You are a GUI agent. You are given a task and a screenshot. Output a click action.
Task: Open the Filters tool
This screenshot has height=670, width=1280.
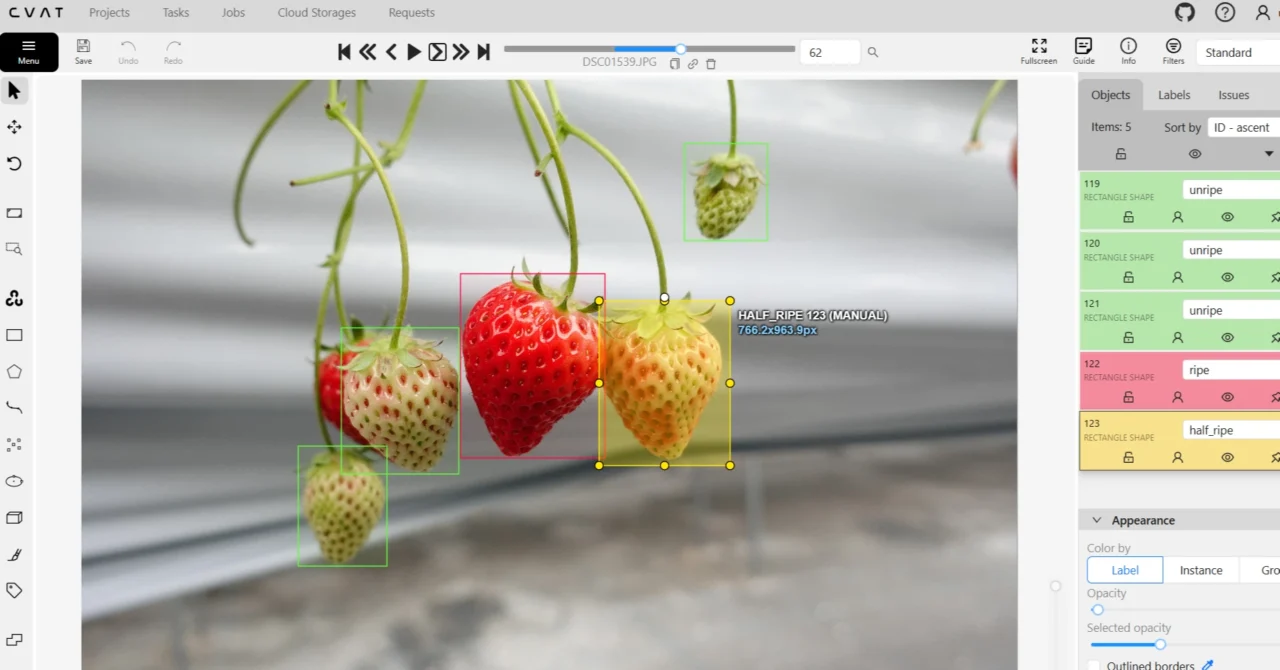[x=1173, y=52]
